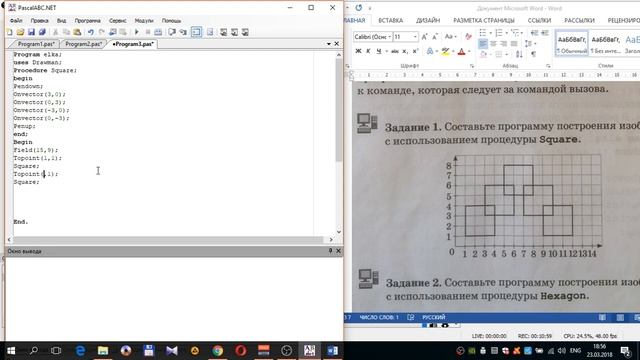Click ЧИСЛО СЛОВ word count in Word status bar
Screen dimensions: 640x360
click(x=379, y=317)
